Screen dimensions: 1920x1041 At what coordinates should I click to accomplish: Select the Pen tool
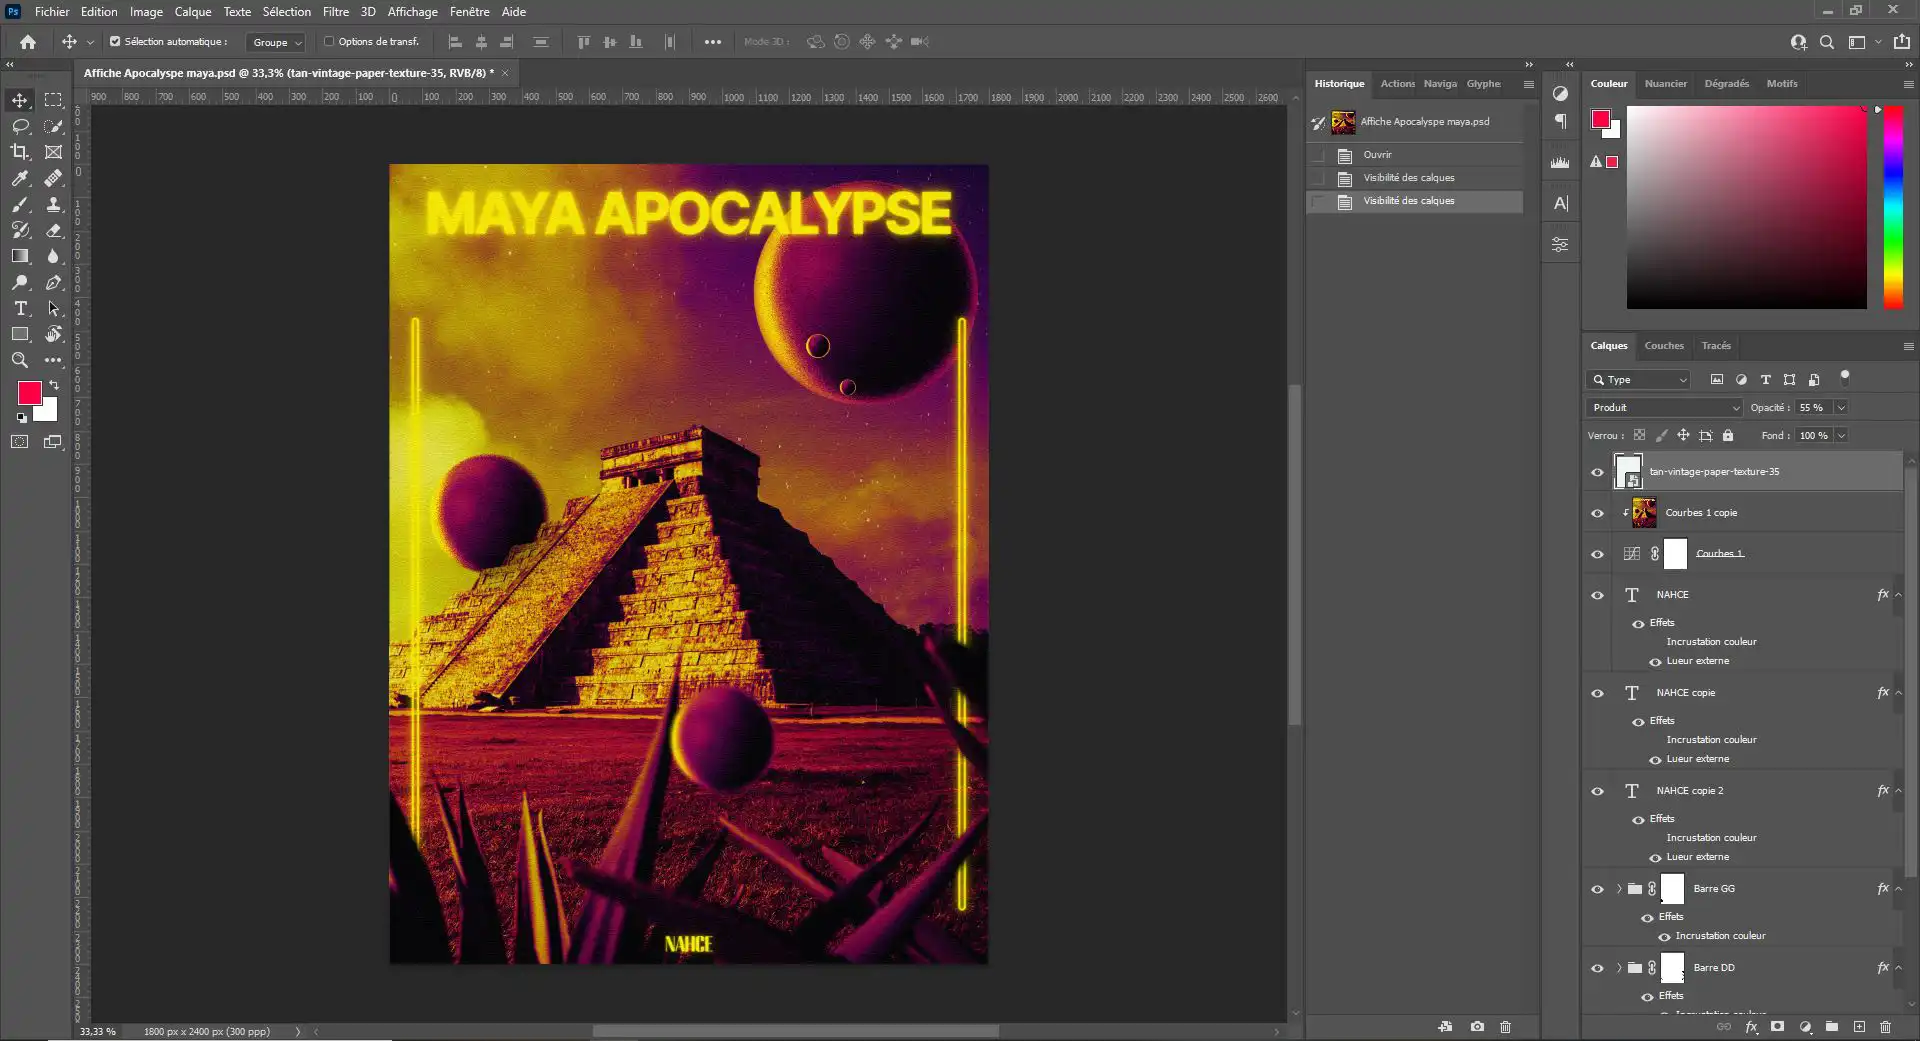[x=54, y=282]
